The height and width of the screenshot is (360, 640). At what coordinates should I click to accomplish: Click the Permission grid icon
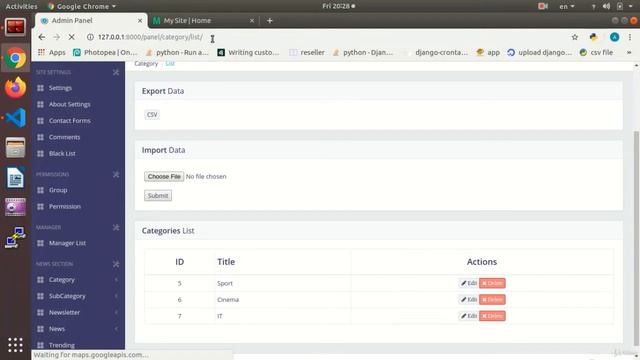point(40,207)
